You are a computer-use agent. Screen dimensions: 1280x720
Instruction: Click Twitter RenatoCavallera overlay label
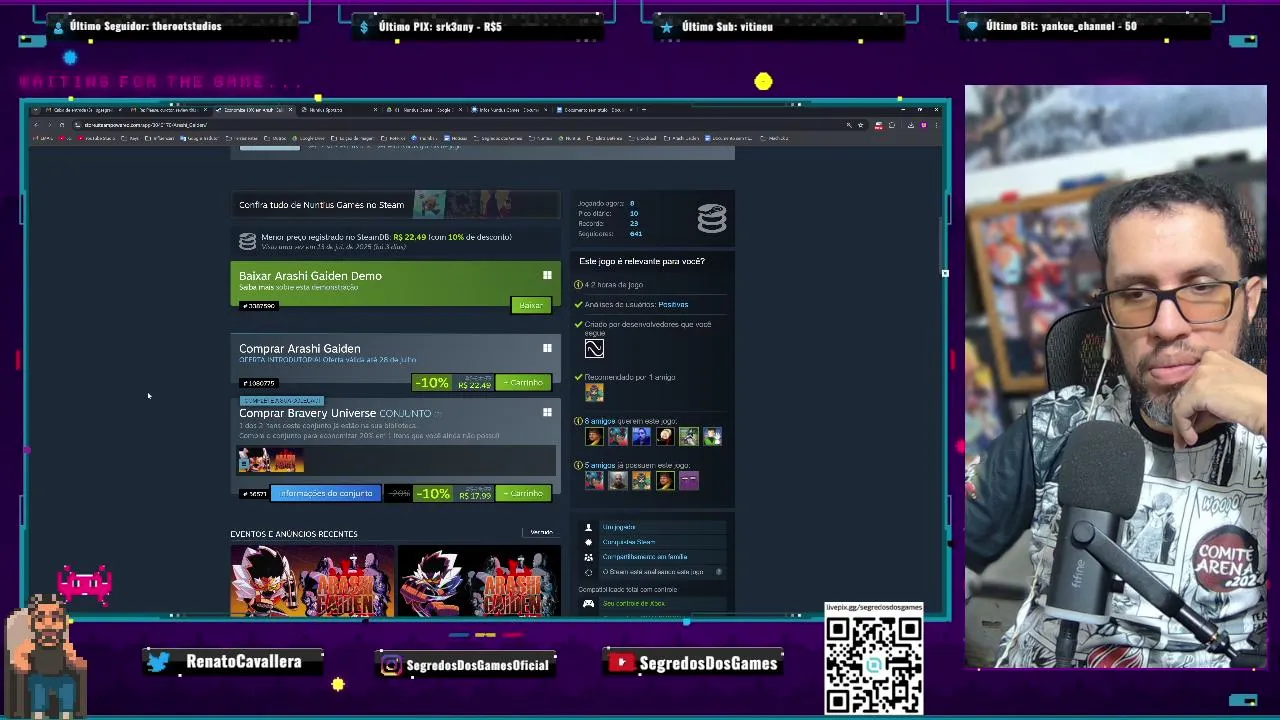coord(235,662)
